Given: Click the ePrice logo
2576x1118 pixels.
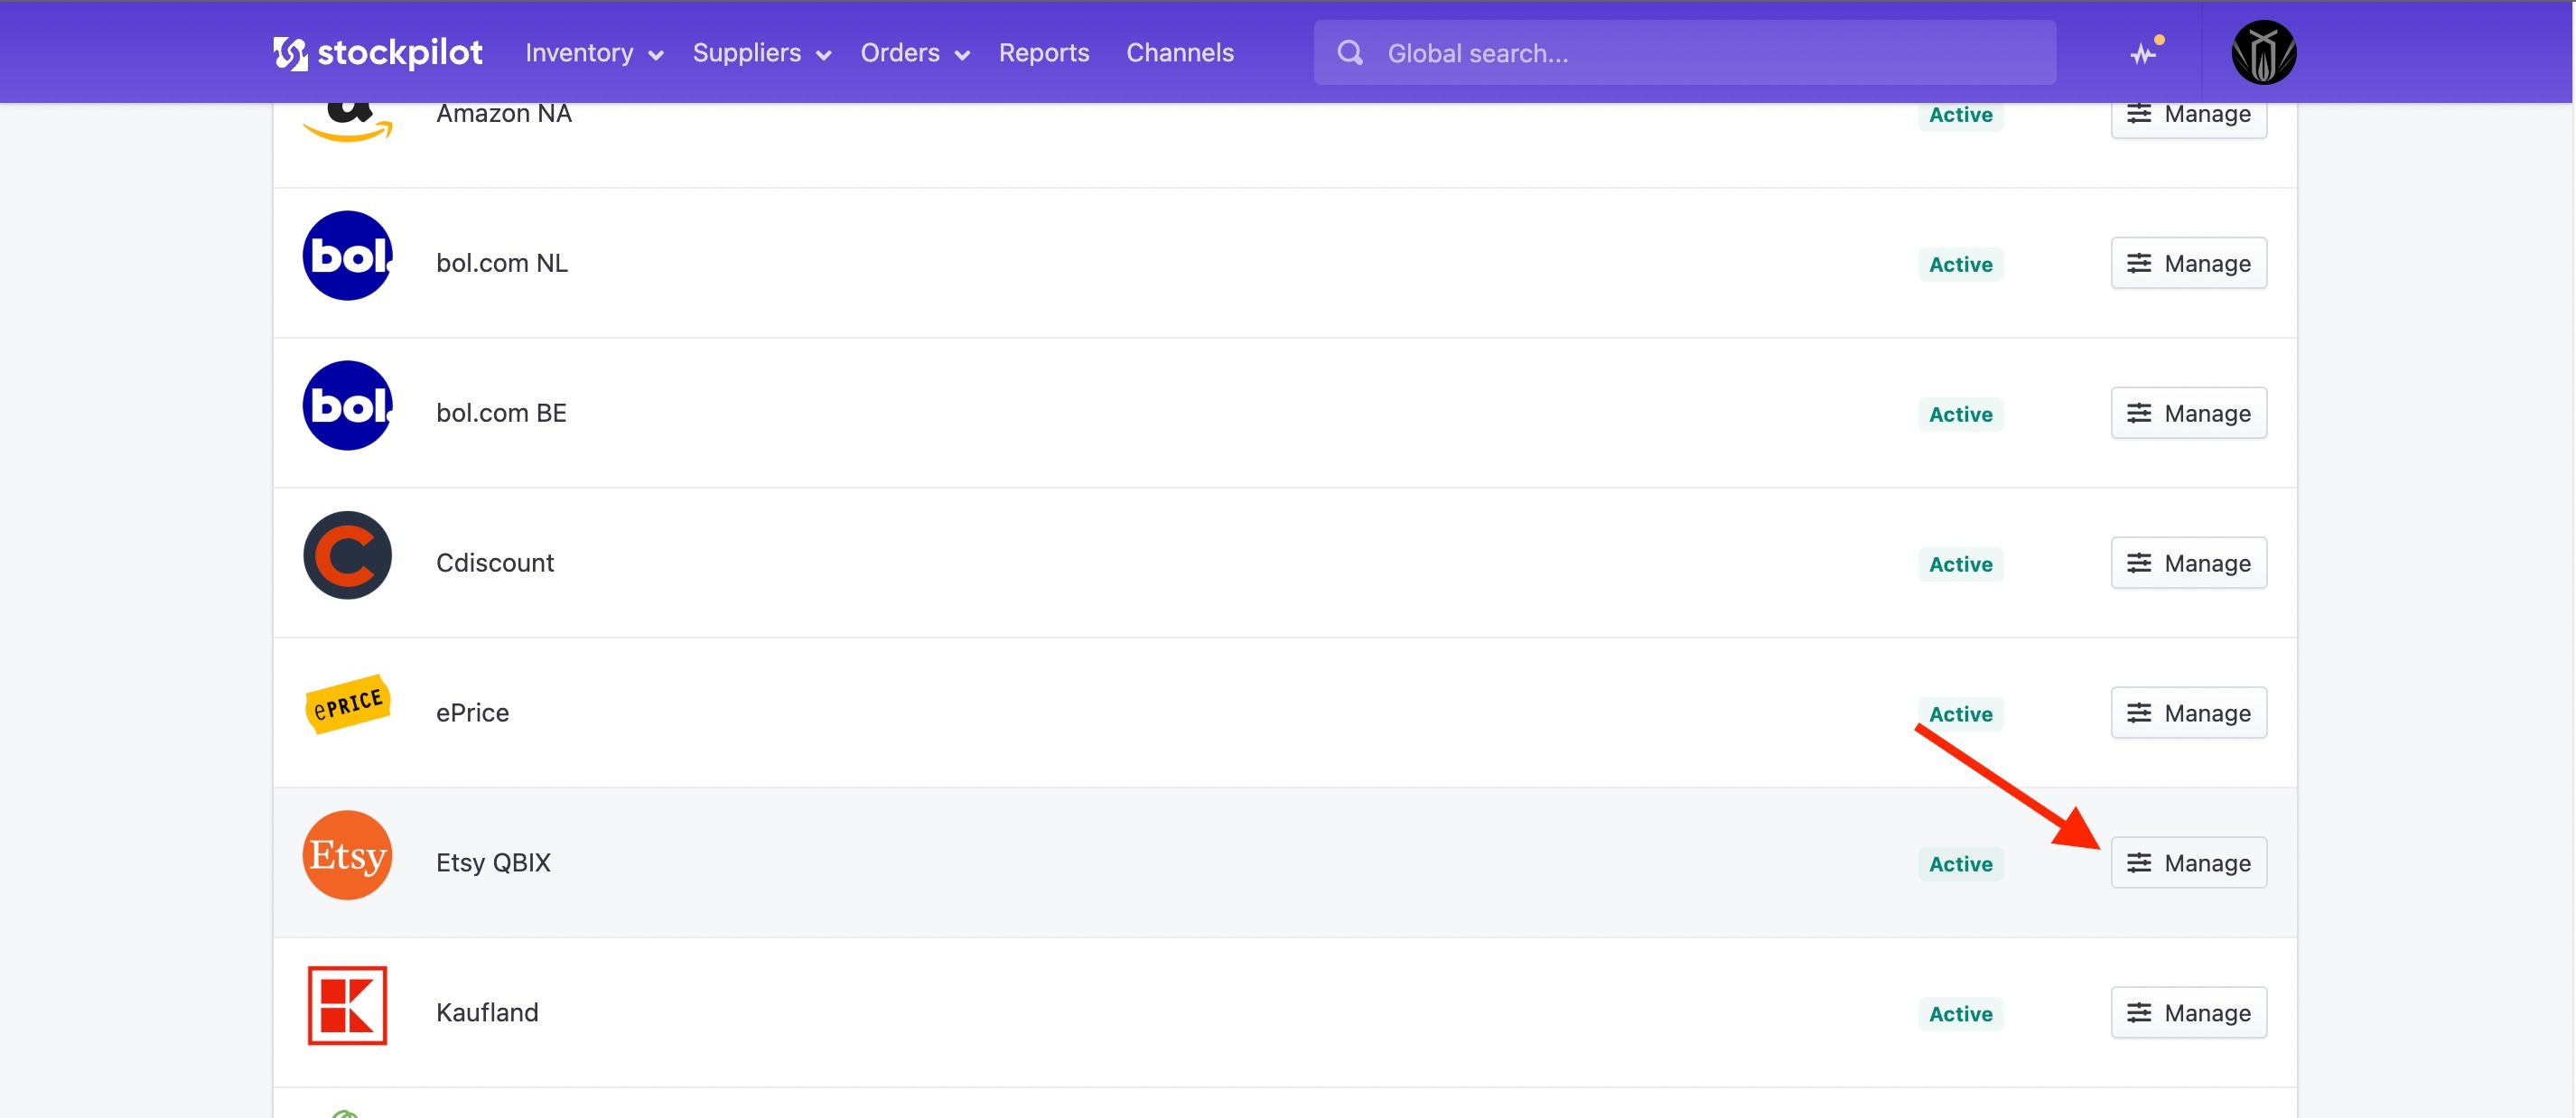Looking at the screenshot, I should (347, 705).
